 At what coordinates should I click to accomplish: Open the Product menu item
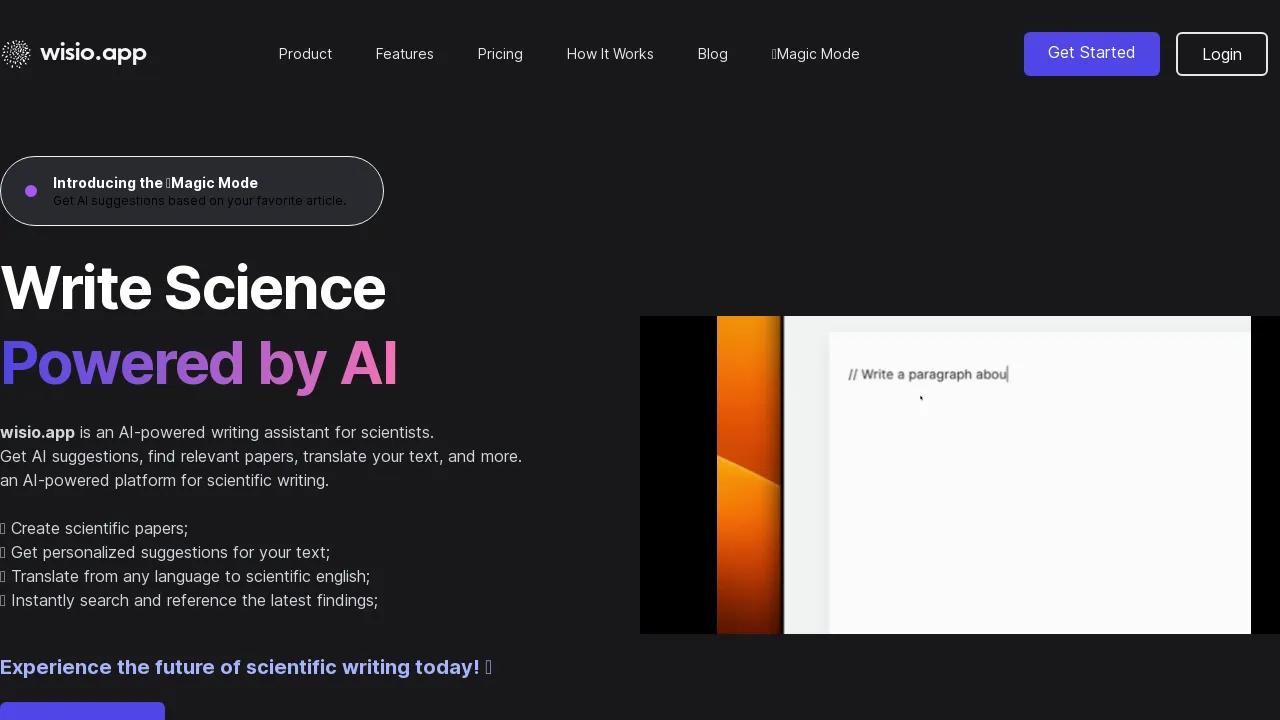click(305, 54)
